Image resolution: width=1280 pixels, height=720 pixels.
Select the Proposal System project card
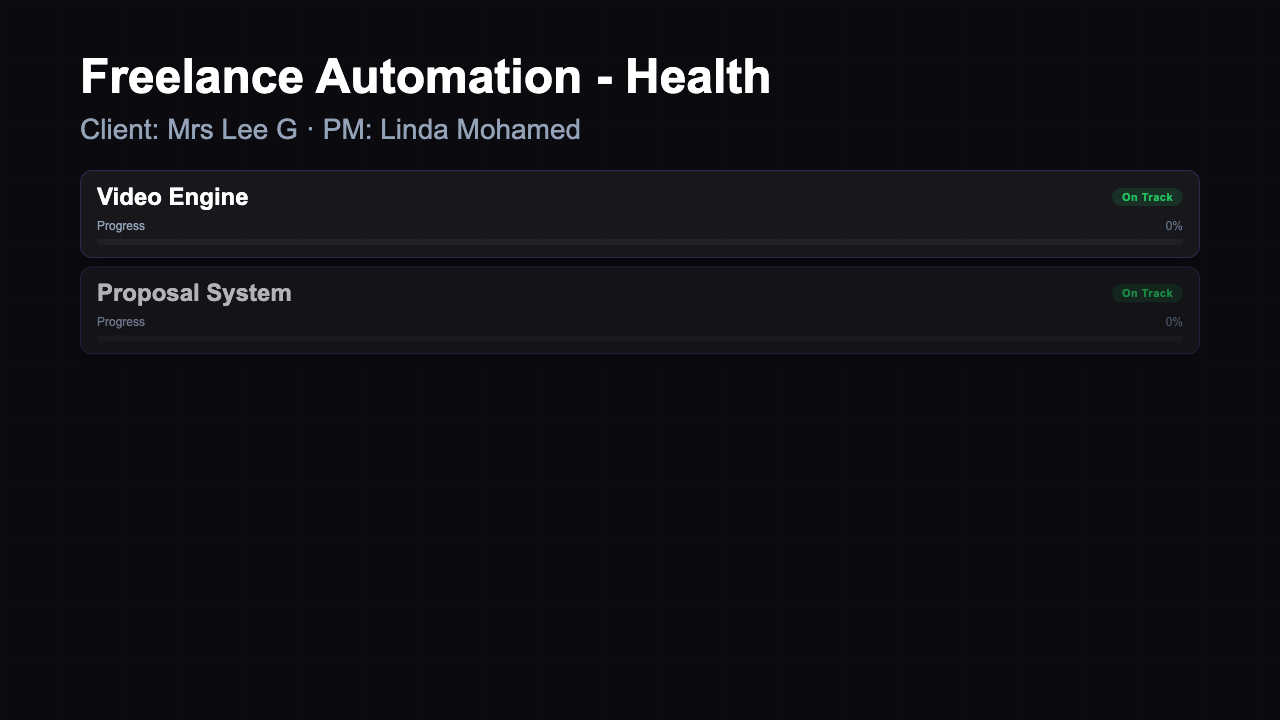640,309
